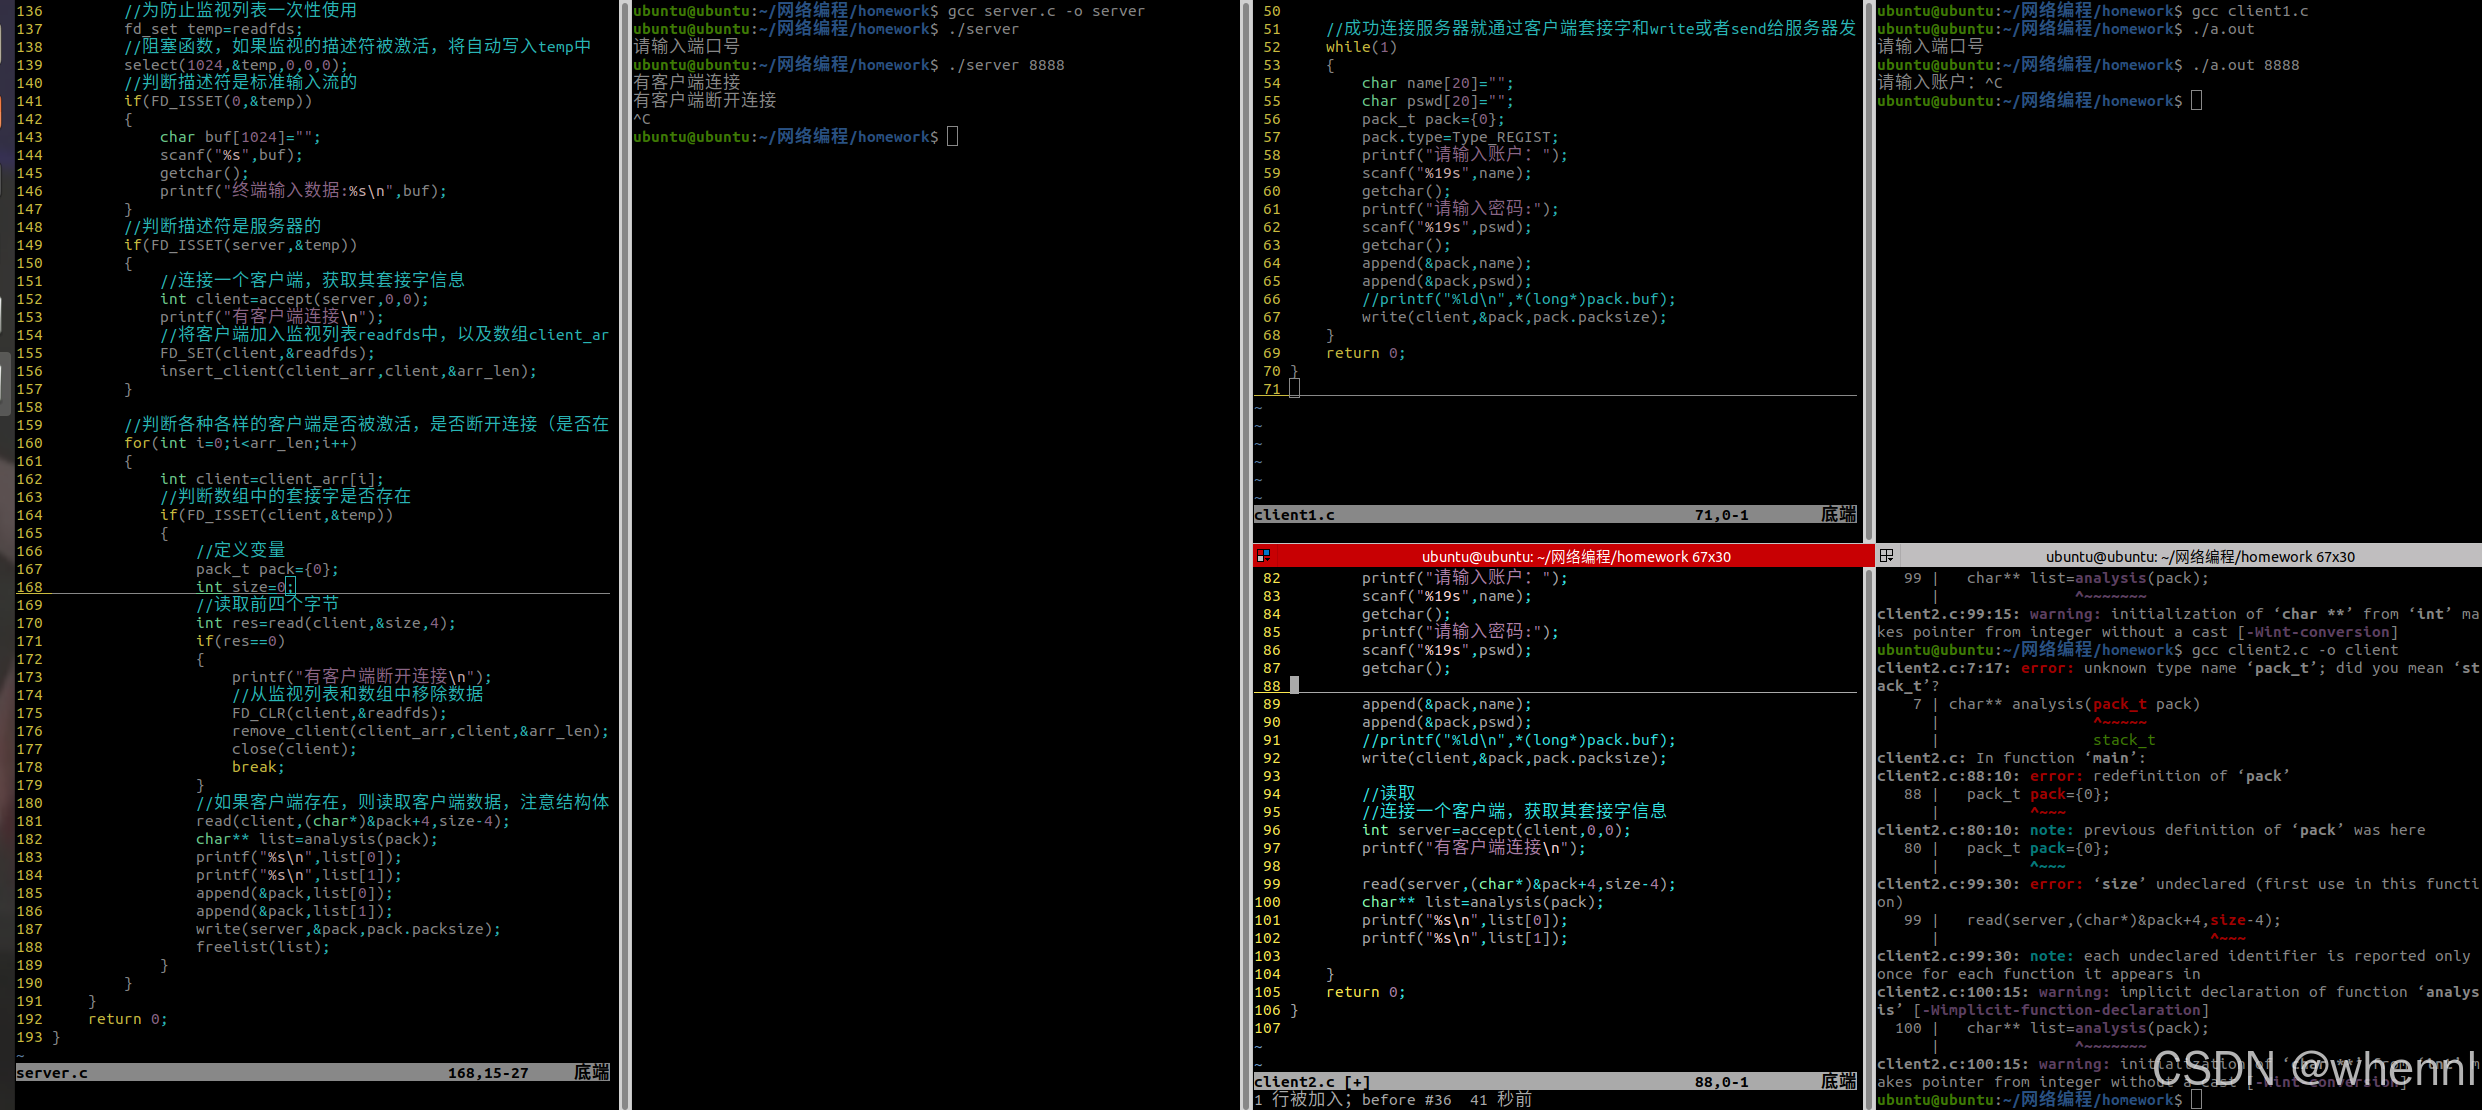Click the client2.c [+] vim status line
Screen dimensions: 2482x1110
pyautogui.click(x=1555, y=1082)
